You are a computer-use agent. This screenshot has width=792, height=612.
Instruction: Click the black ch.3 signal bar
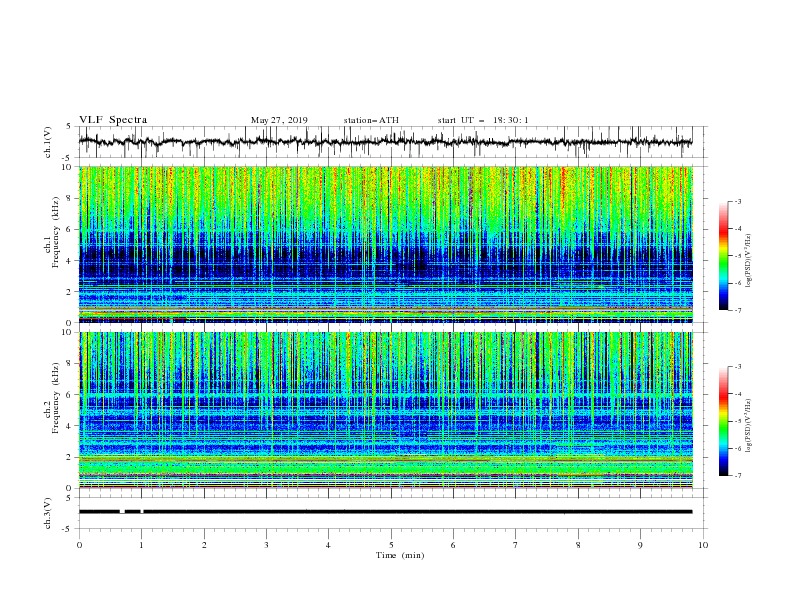[x=385, y=512]
